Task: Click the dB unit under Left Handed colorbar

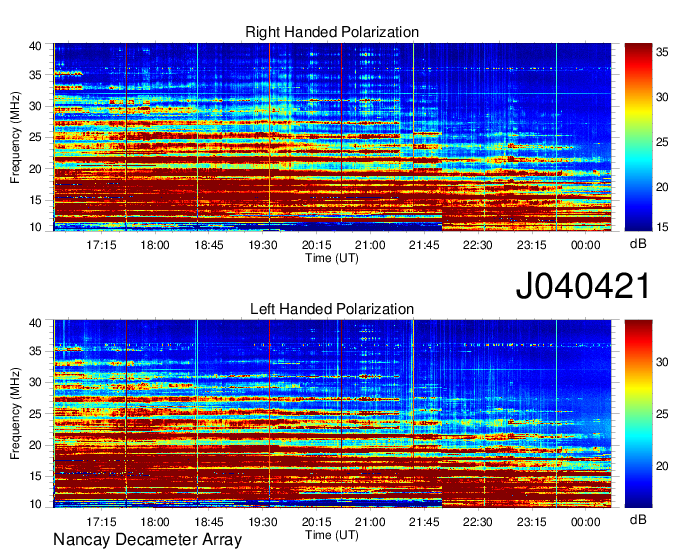Action: click(x=638, y=520)
